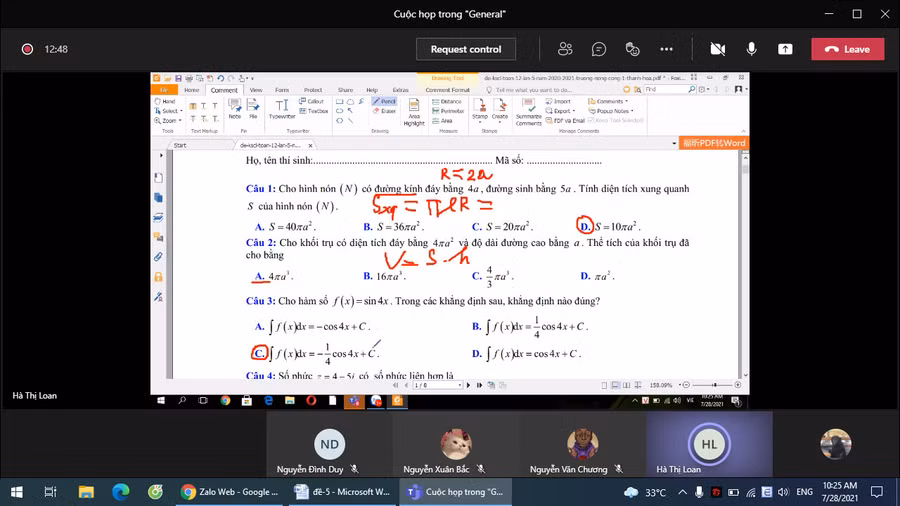900x506 pixels.
Task: Click the Request control button
Action: tap(466, 49)
